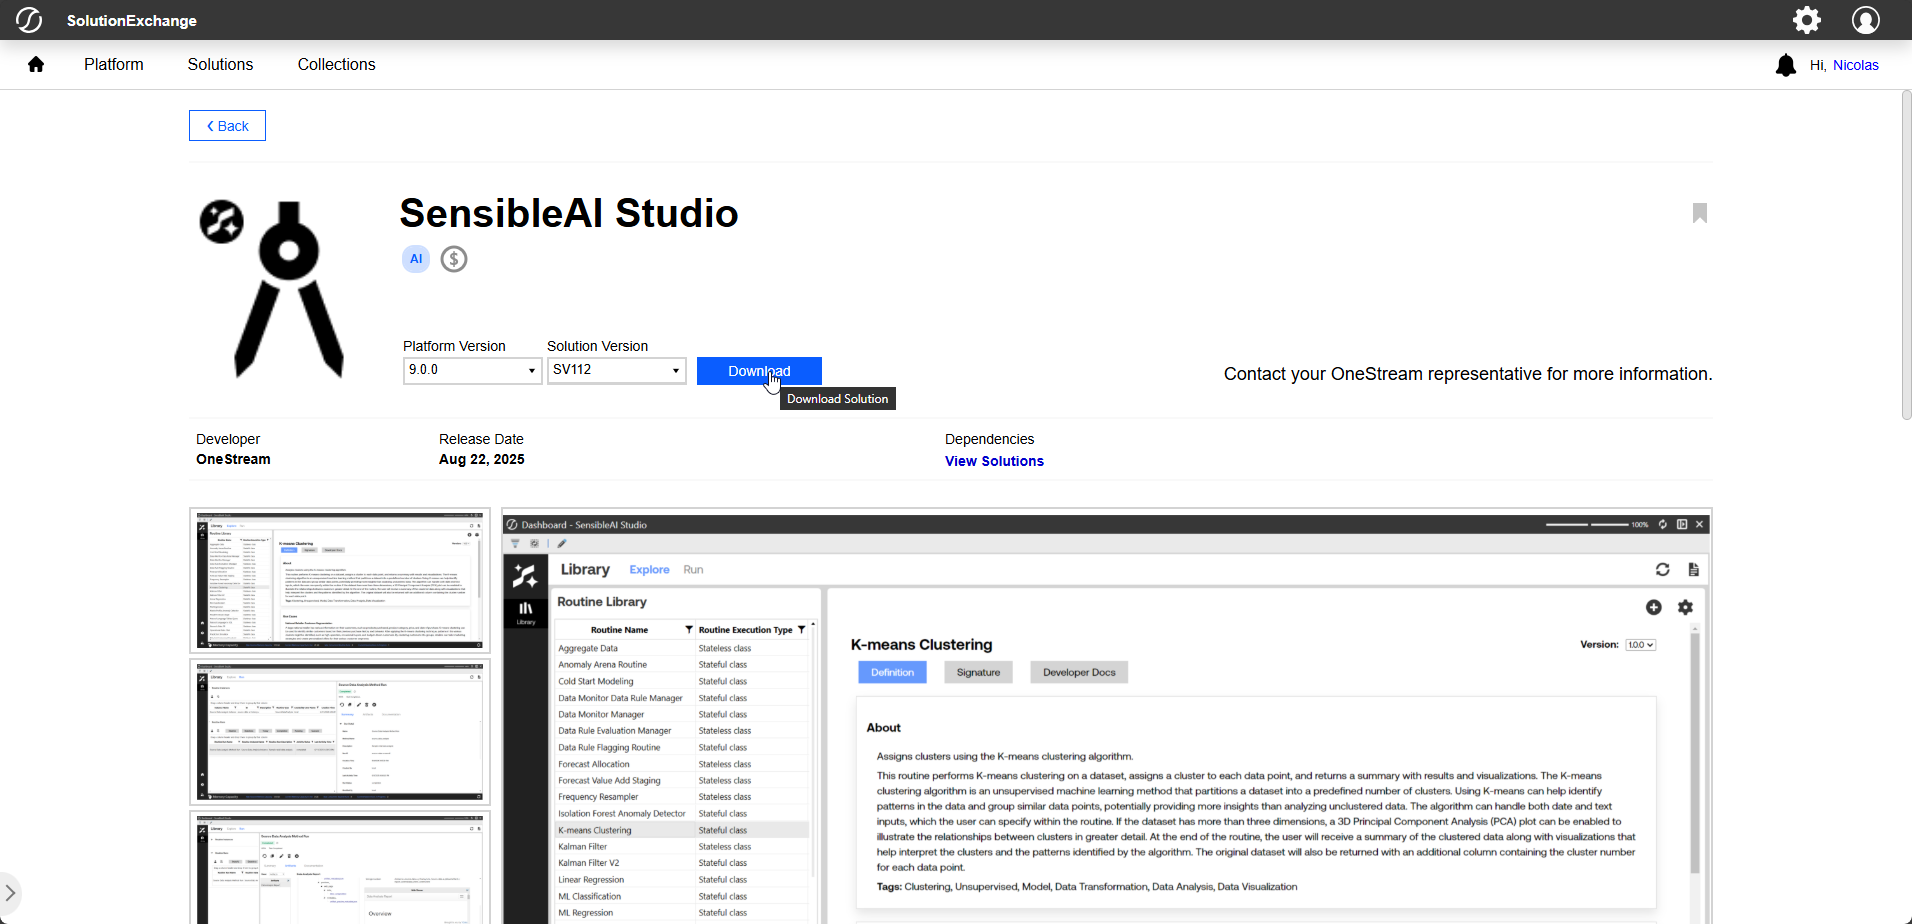The image size is (1912, 924).
Task: Open the user profile icon
Action: [x=1865, y=20]
